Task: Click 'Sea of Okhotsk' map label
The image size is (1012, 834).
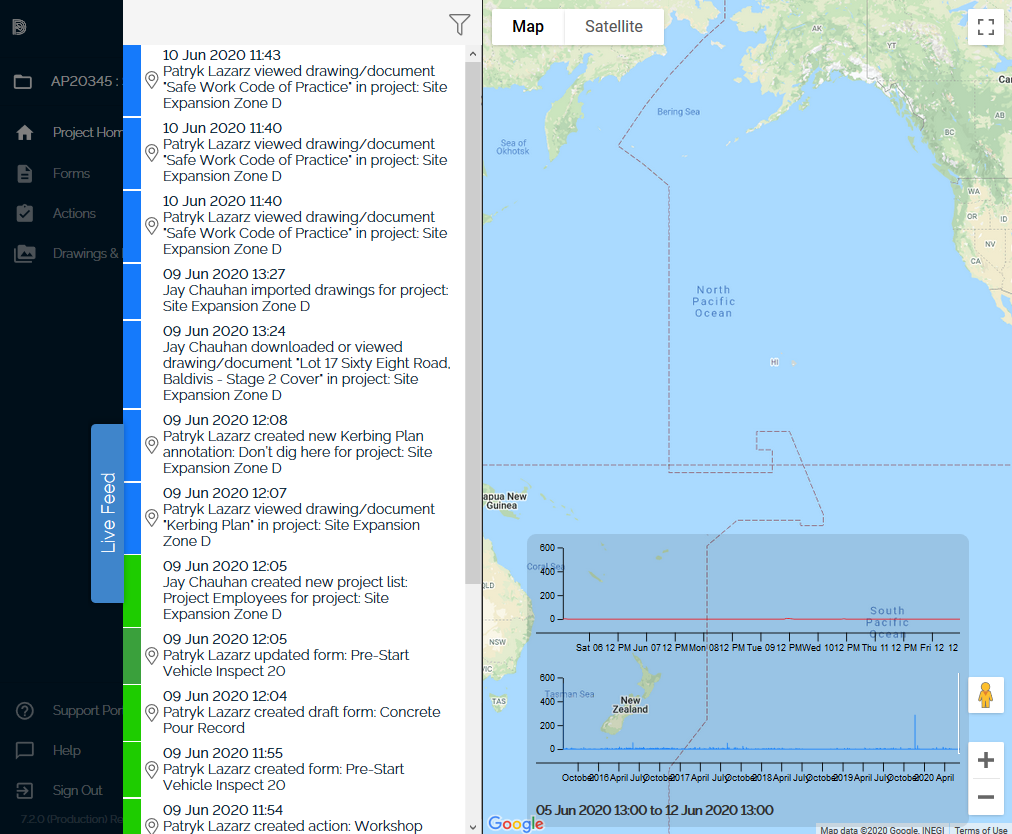Action: [x=512, y=147]
